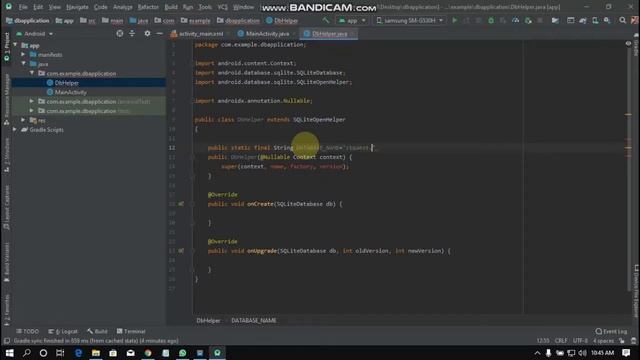This screenshot has height=360, width=640.
Task: Expand Gradle Scripts node
Action: pyautogui.click(x=15, y=129)
